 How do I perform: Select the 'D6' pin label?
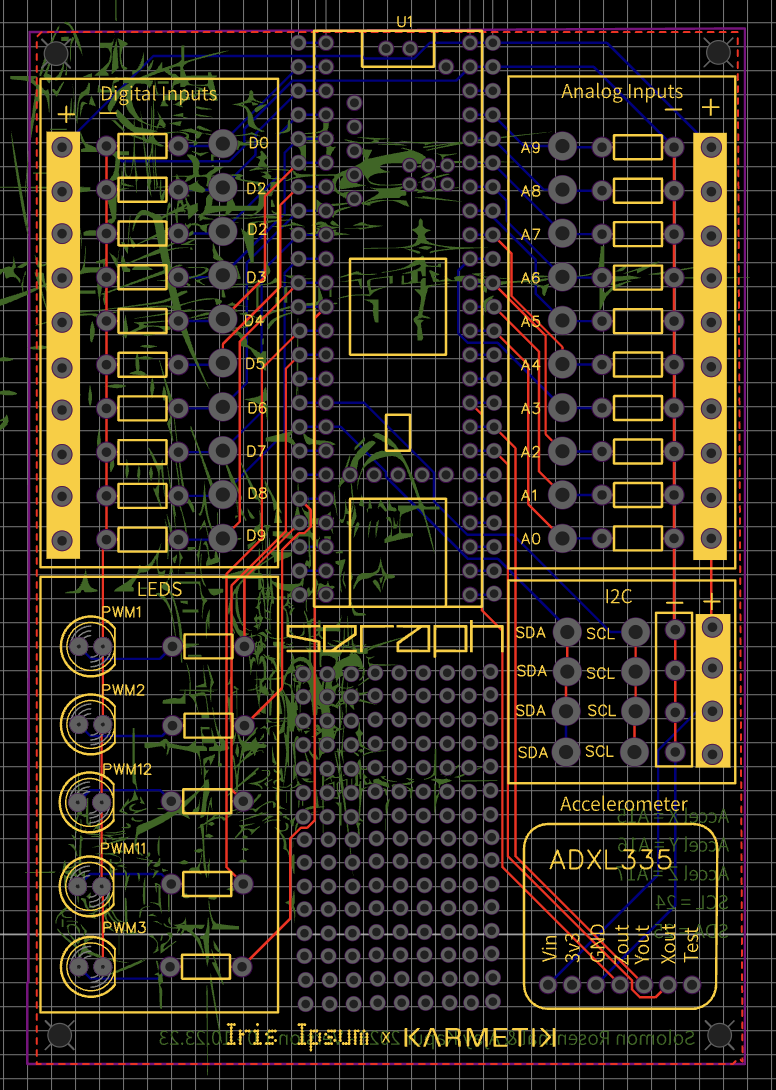coord(257,408)
